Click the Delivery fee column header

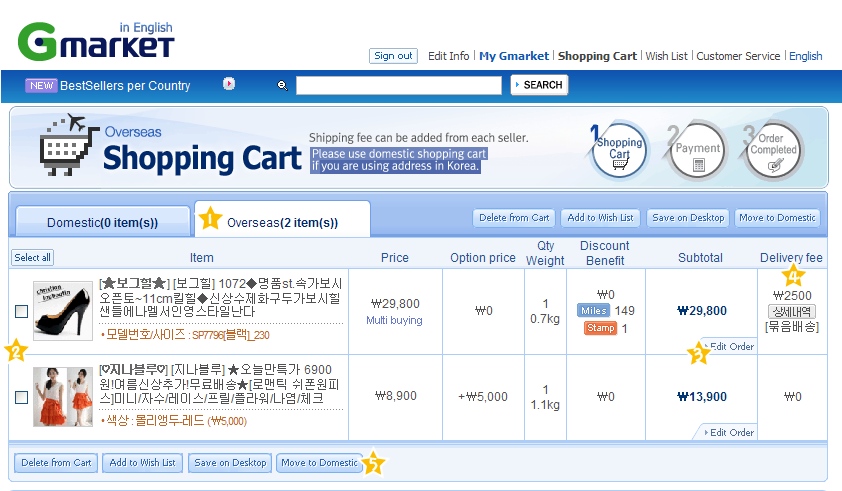click(x=791, y=257)
